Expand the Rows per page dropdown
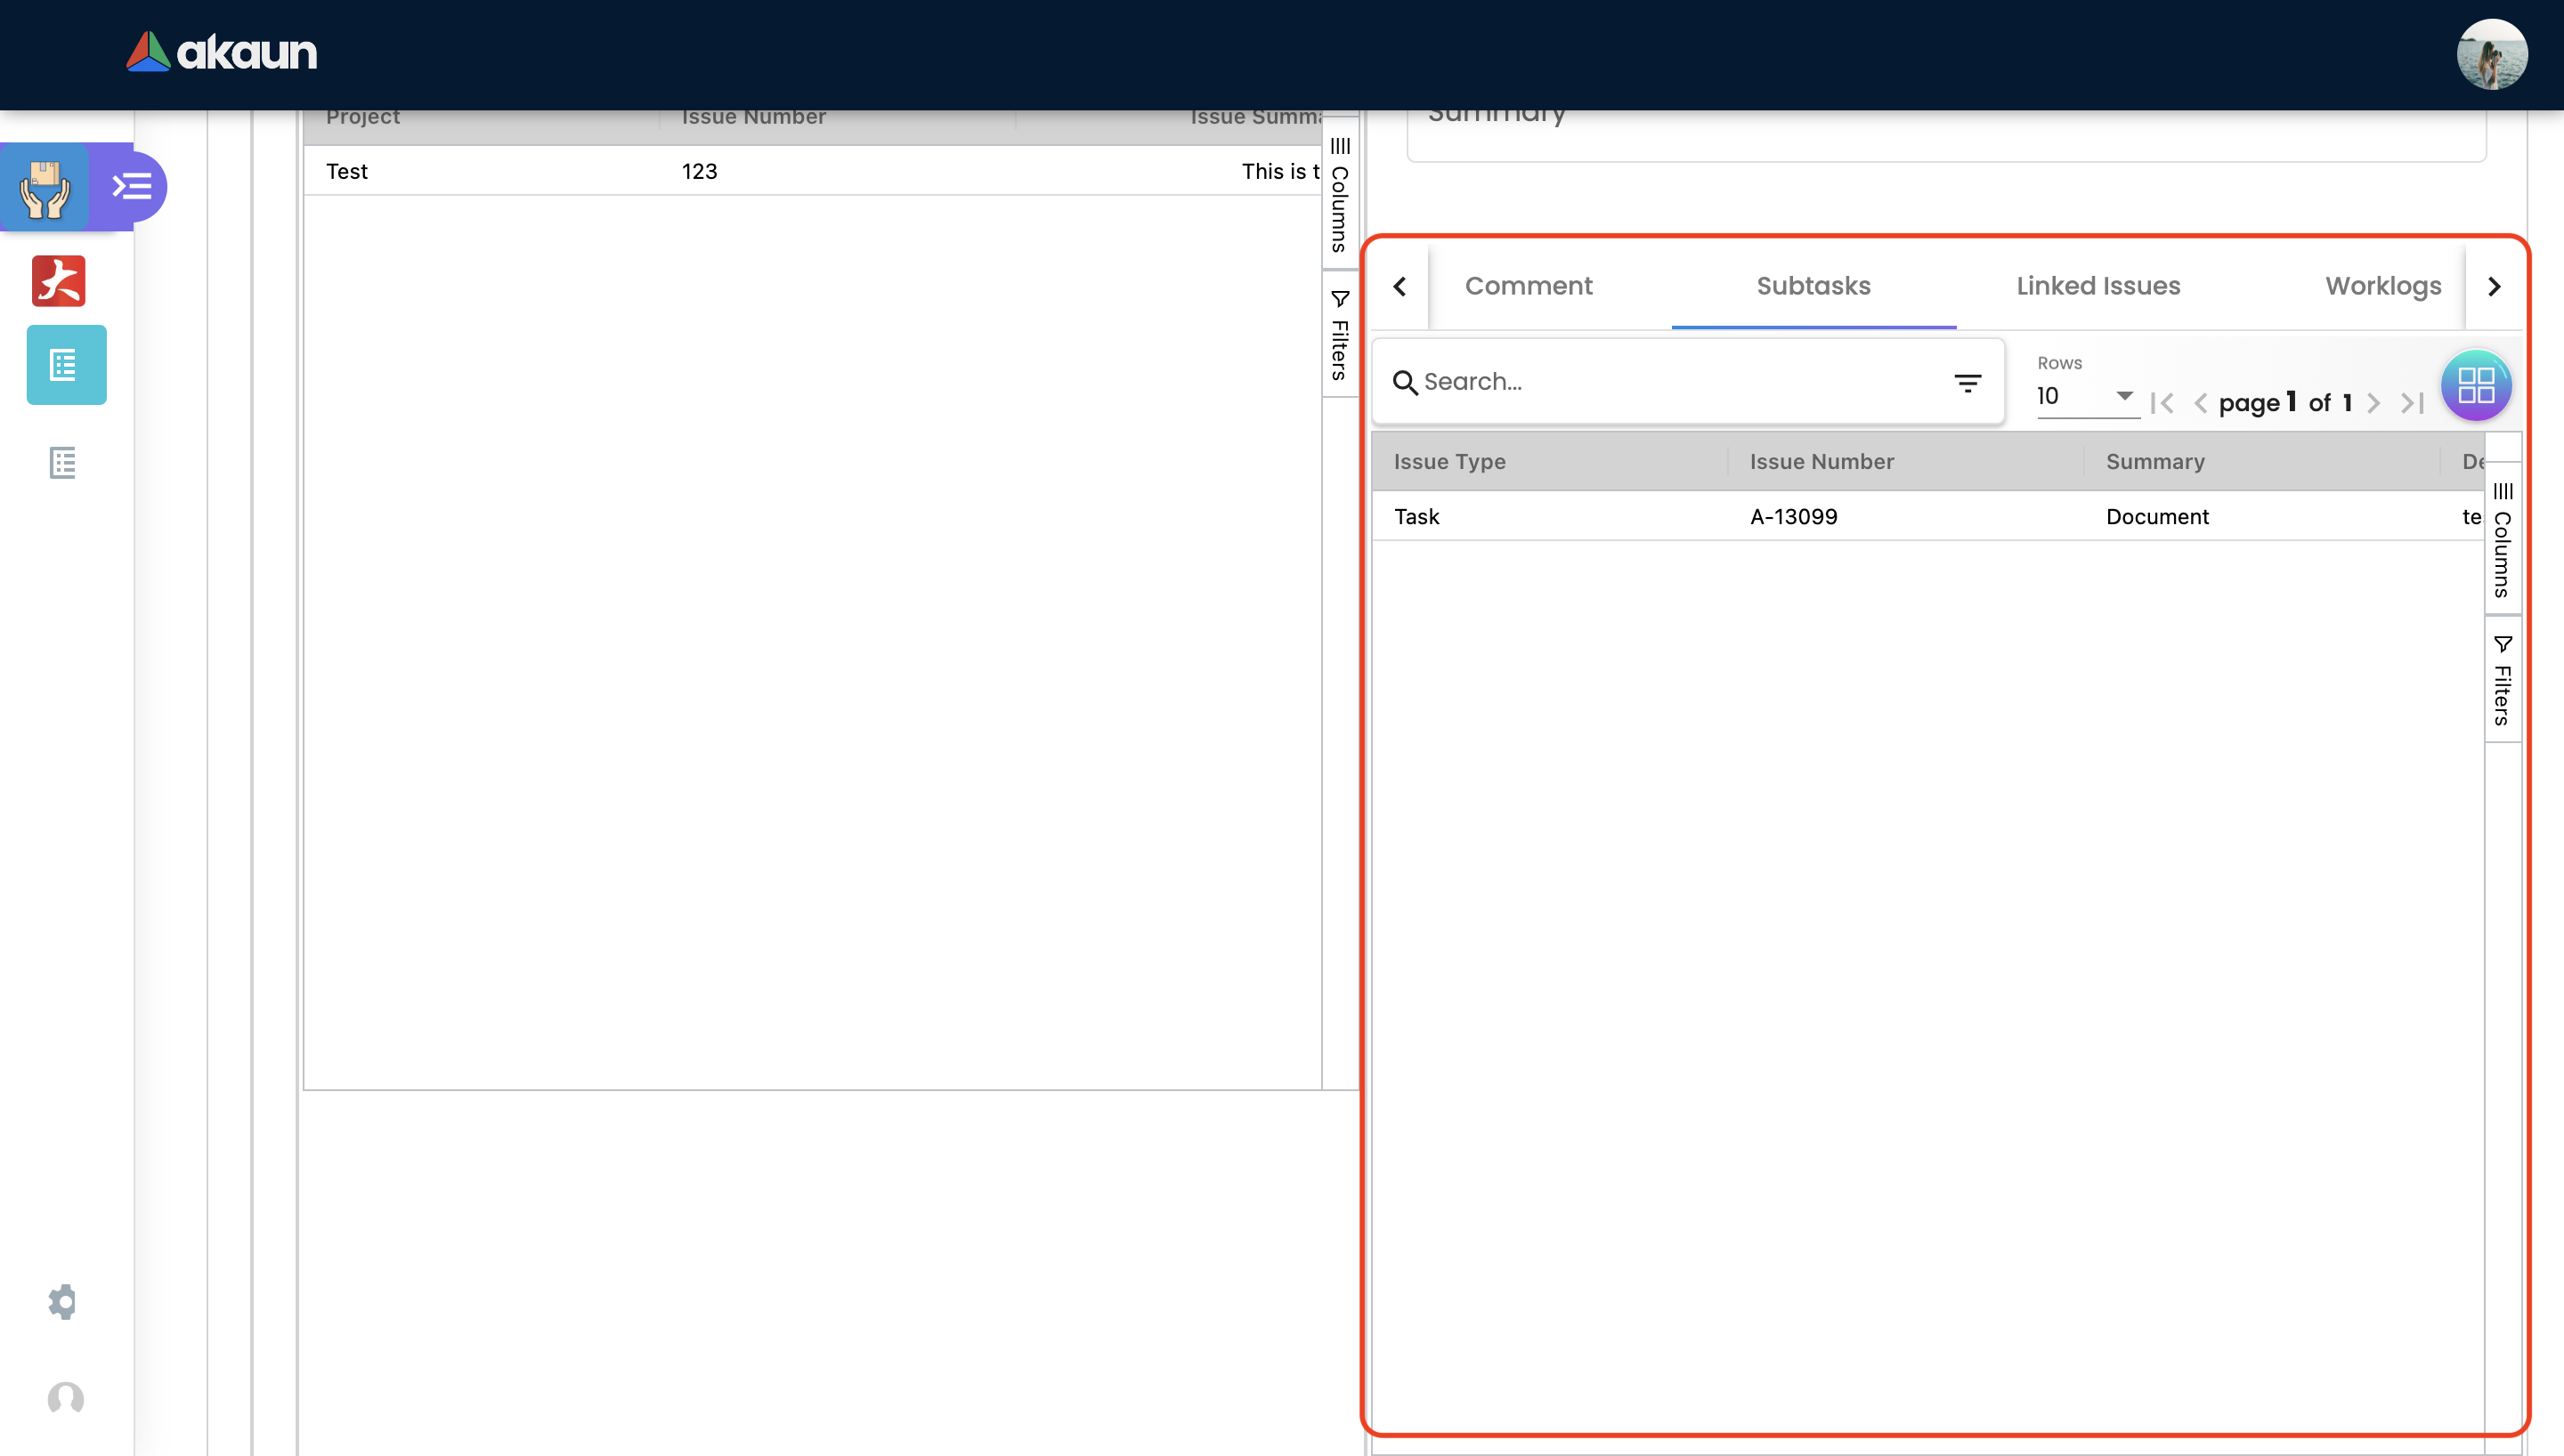 (2086, 396)
